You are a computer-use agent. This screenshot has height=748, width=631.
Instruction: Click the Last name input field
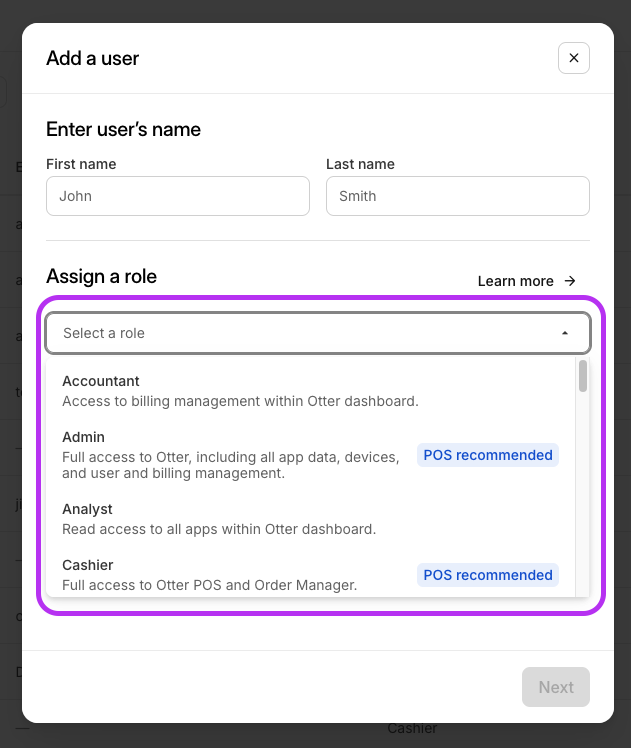pos(458,196)
